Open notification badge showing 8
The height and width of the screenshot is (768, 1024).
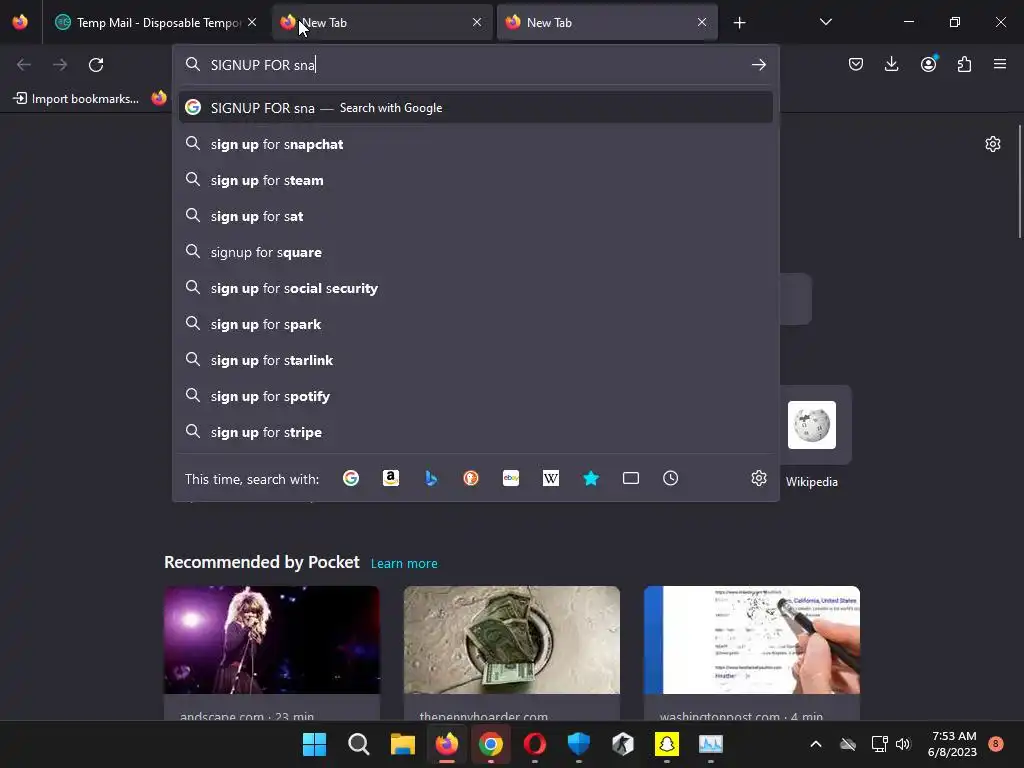pos(996,743)
